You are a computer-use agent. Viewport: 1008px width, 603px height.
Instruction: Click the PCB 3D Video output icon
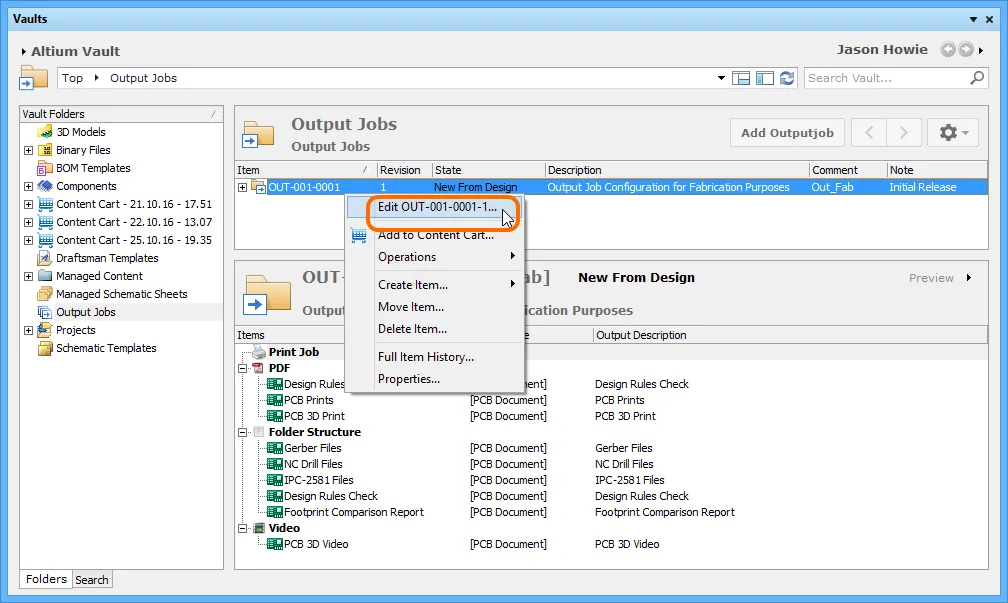point(274,544)
